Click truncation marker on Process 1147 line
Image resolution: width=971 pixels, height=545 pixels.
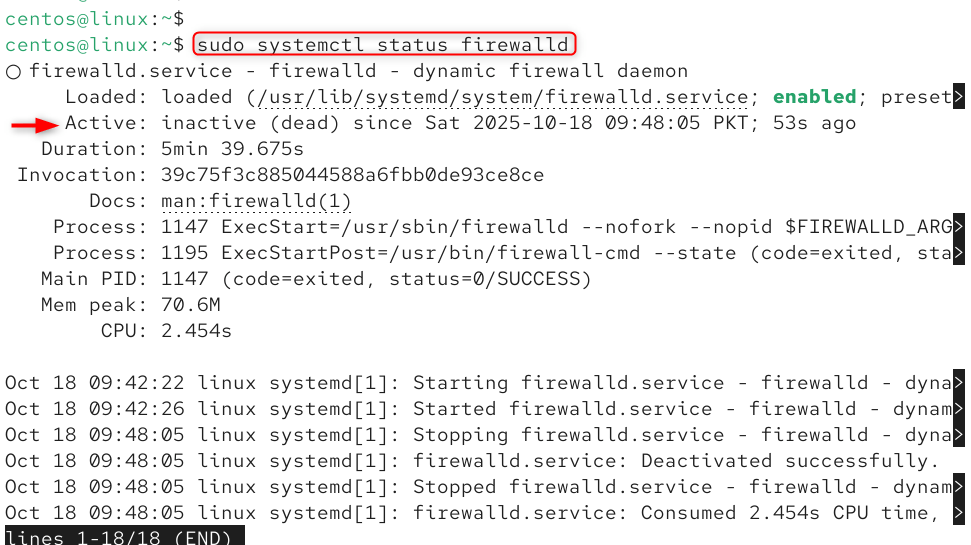point(959,227)
